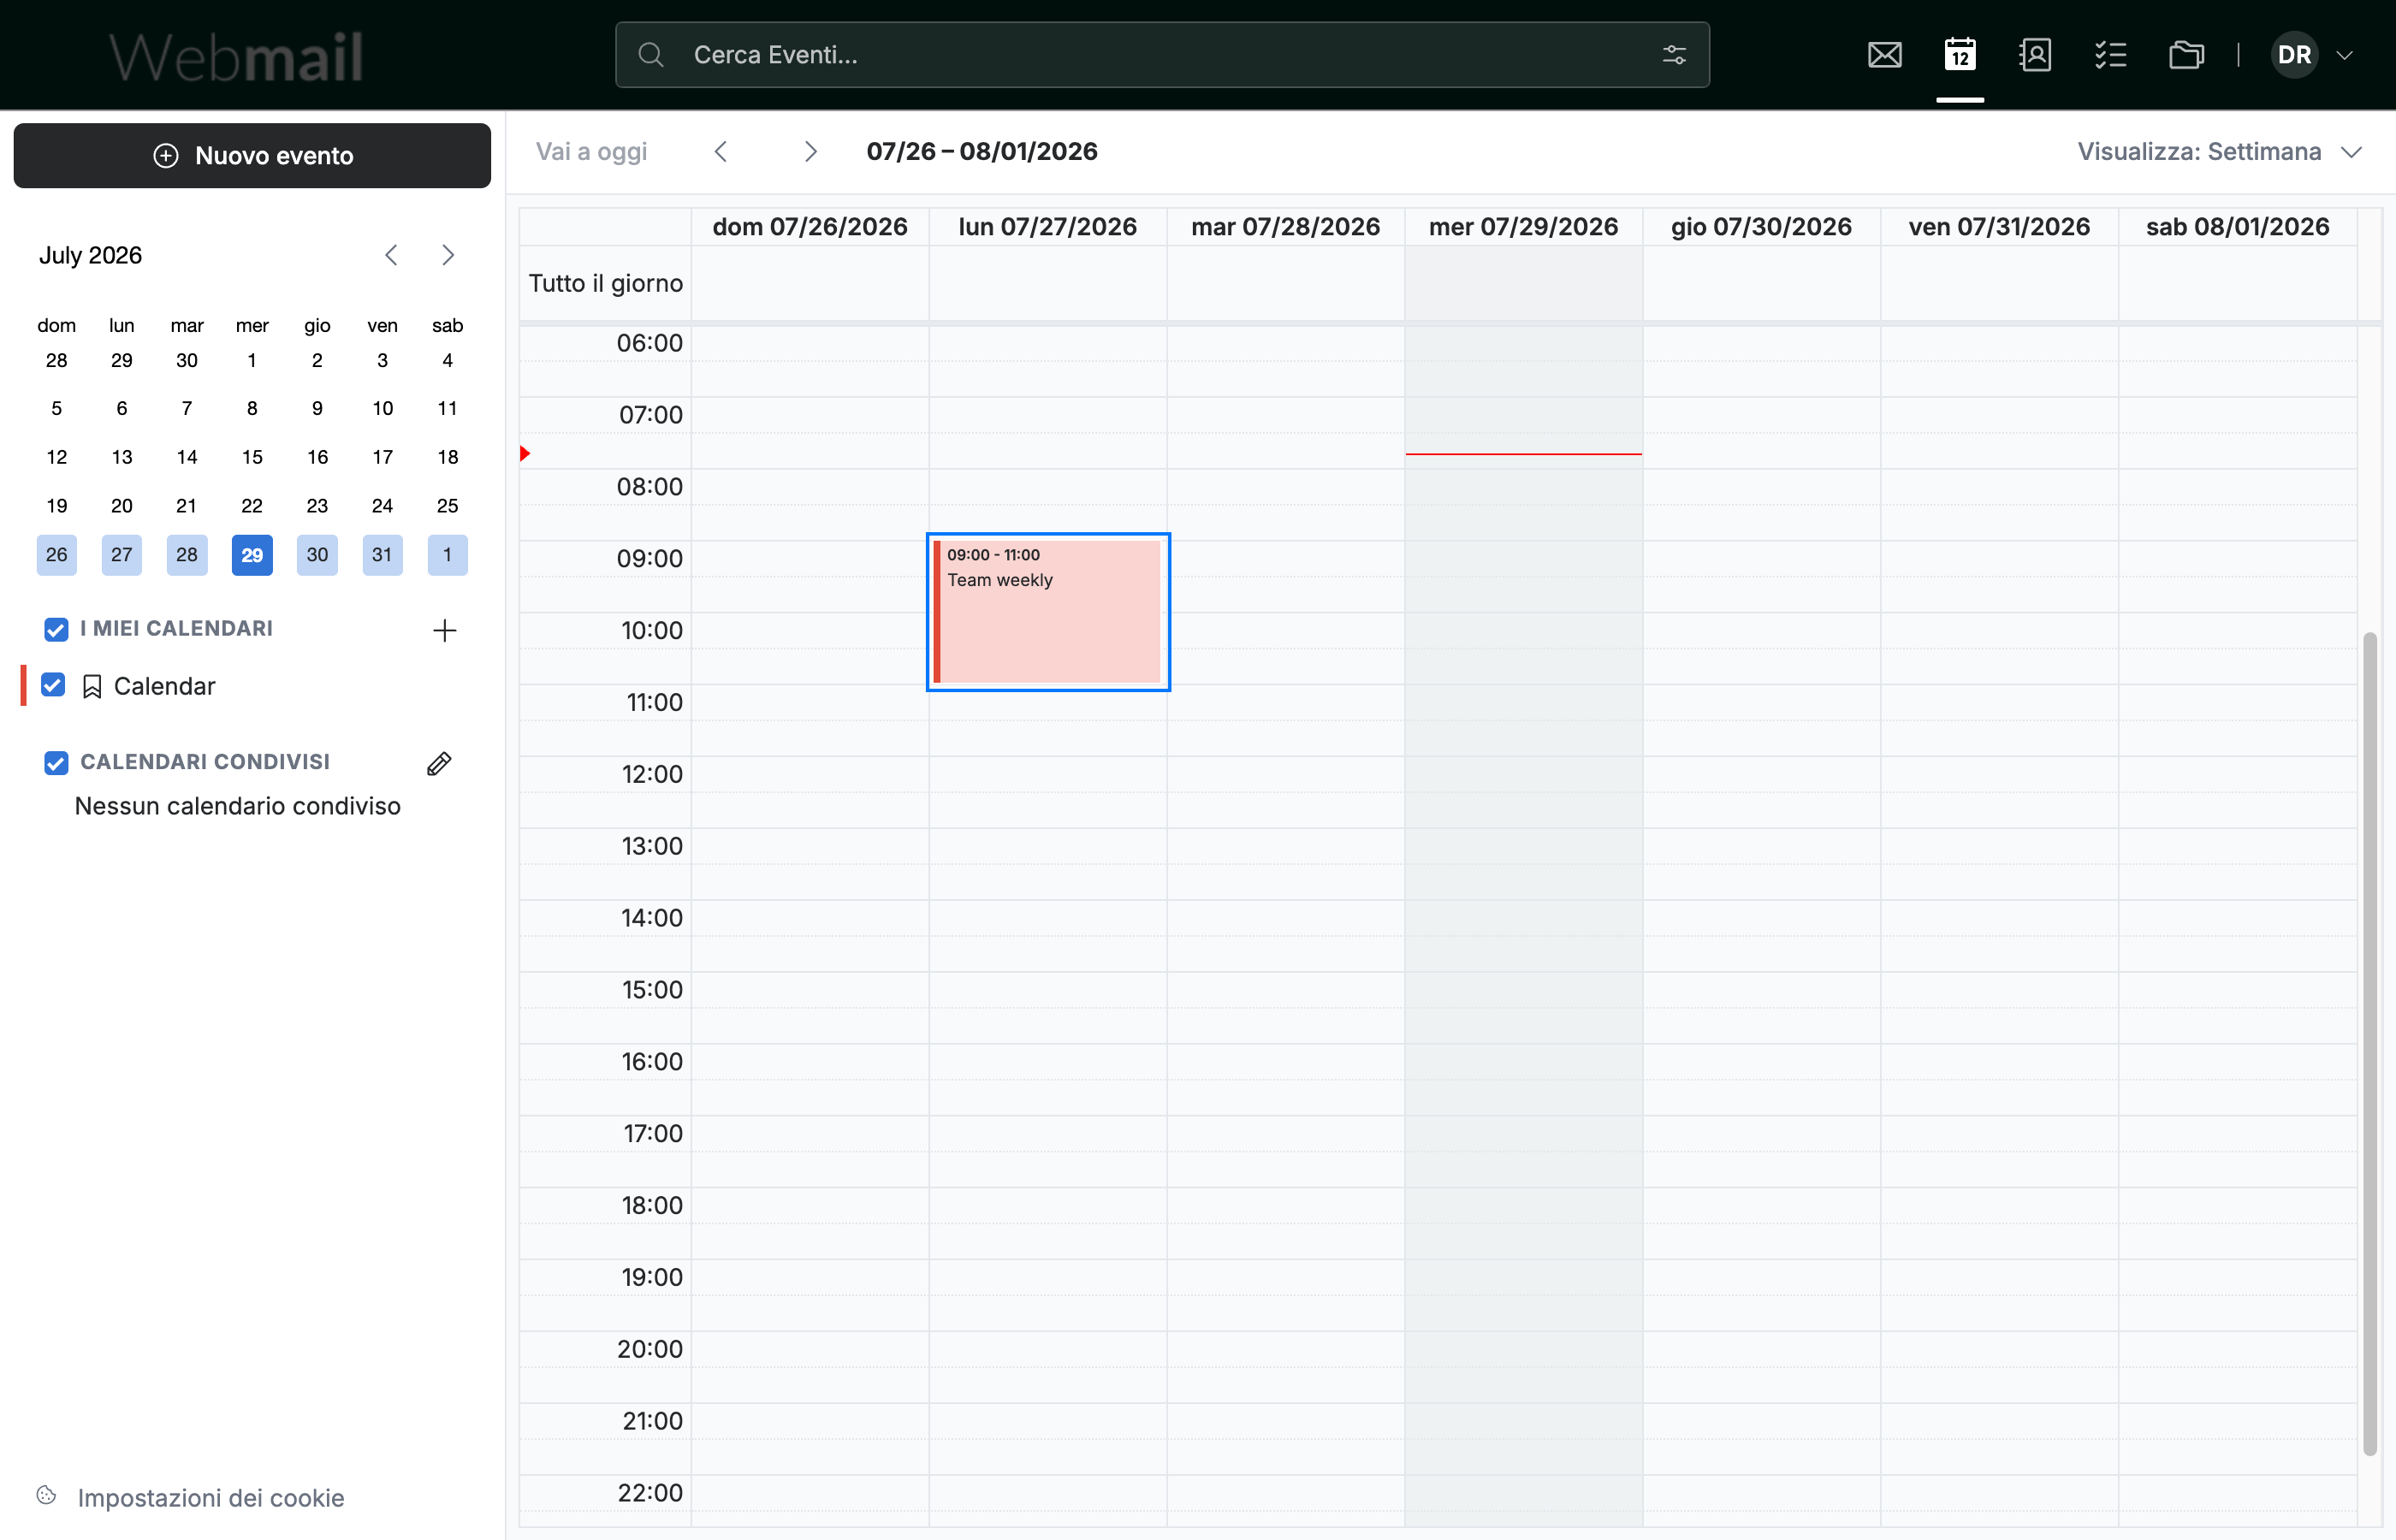Select July 15 in mini calendar

(252, 457)
